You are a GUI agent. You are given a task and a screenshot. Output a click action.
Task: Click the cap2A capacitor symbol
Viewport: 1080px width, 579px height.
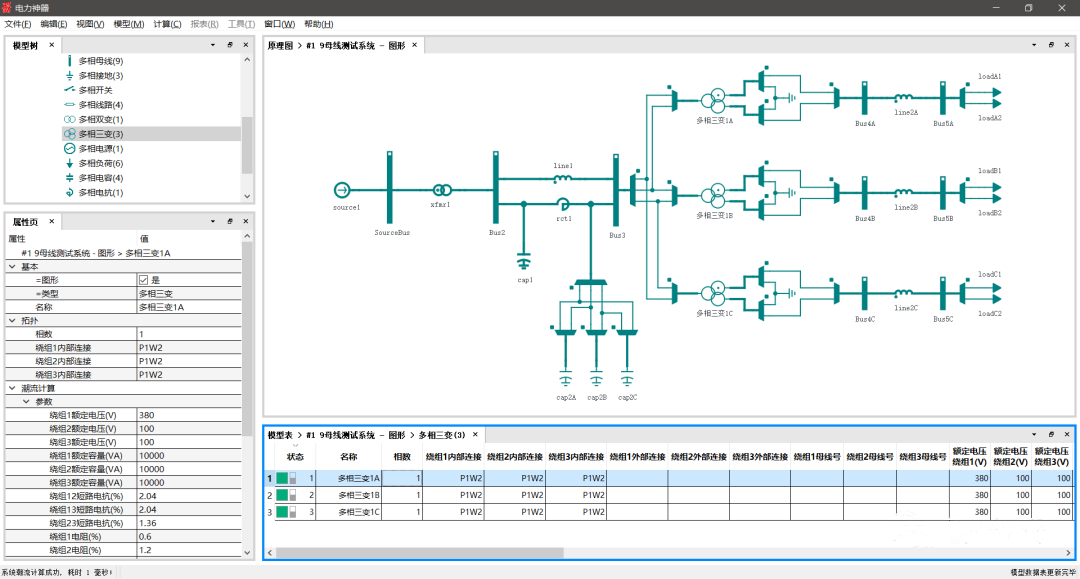(x=565, y=381)
